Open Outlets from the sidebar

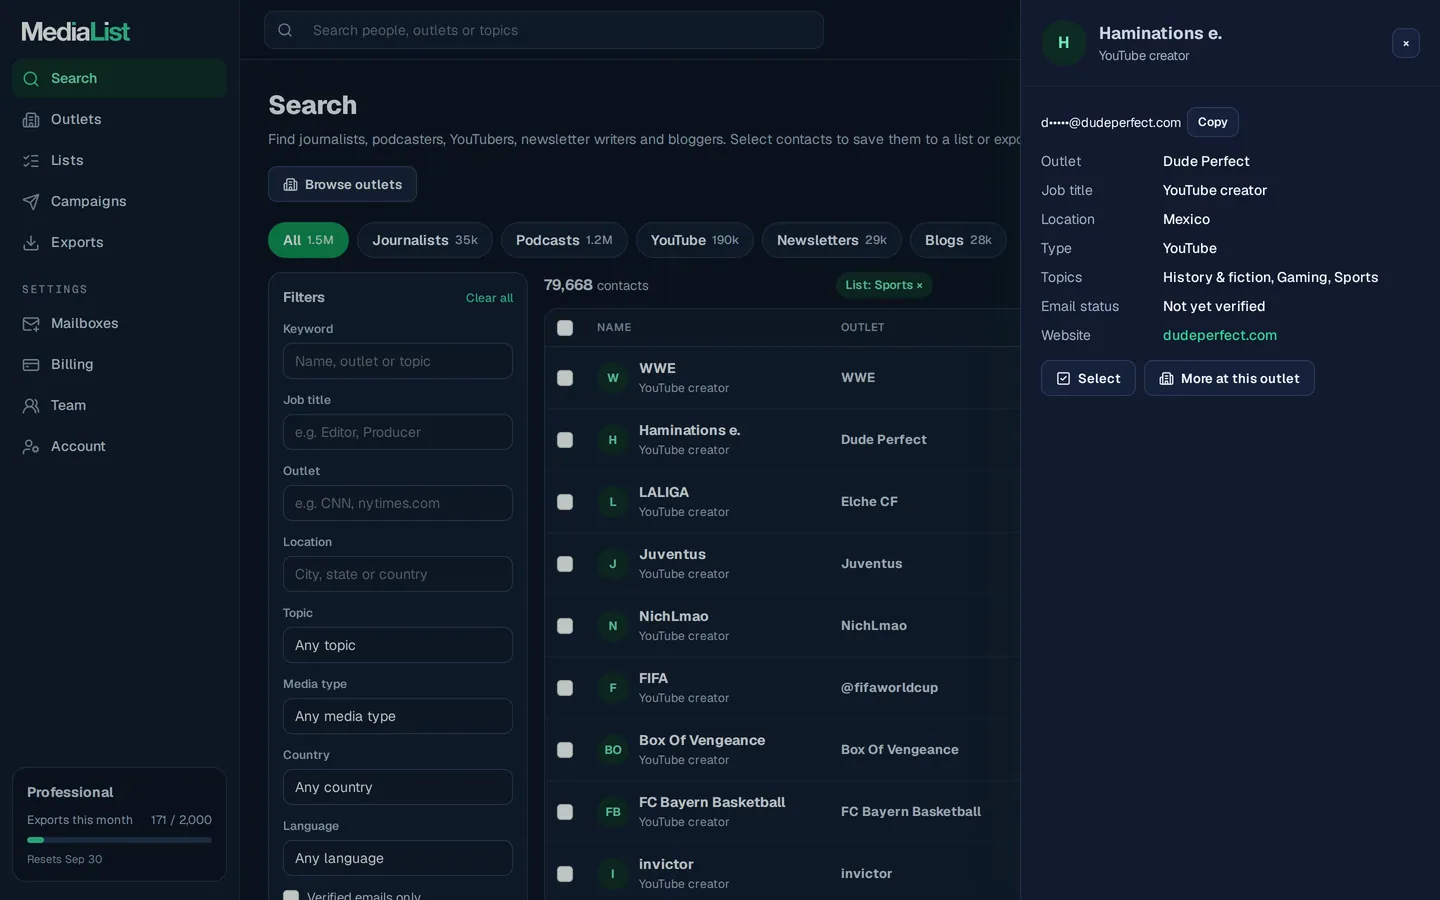coord(119,119)
